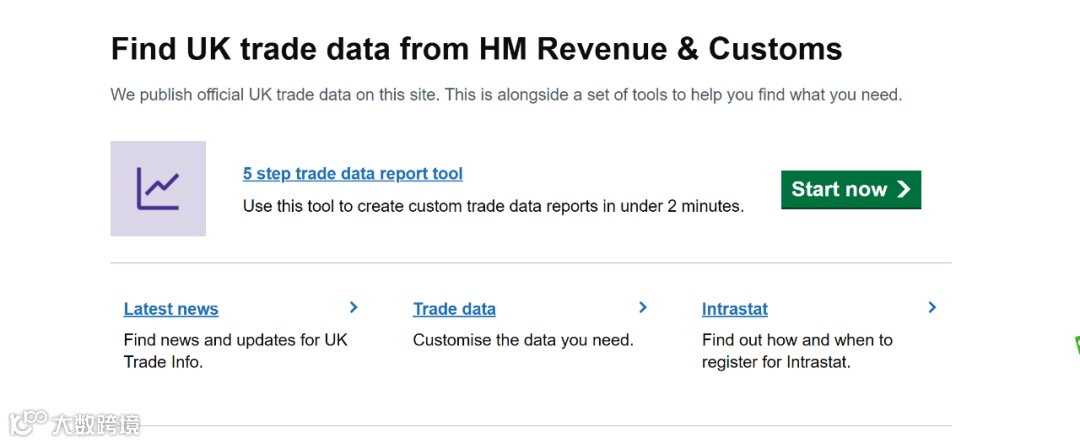Click the green shape at the right edge
The height and width of the screenshot is (444, 1080).
pyautogui.click(x=1076, y=346)
